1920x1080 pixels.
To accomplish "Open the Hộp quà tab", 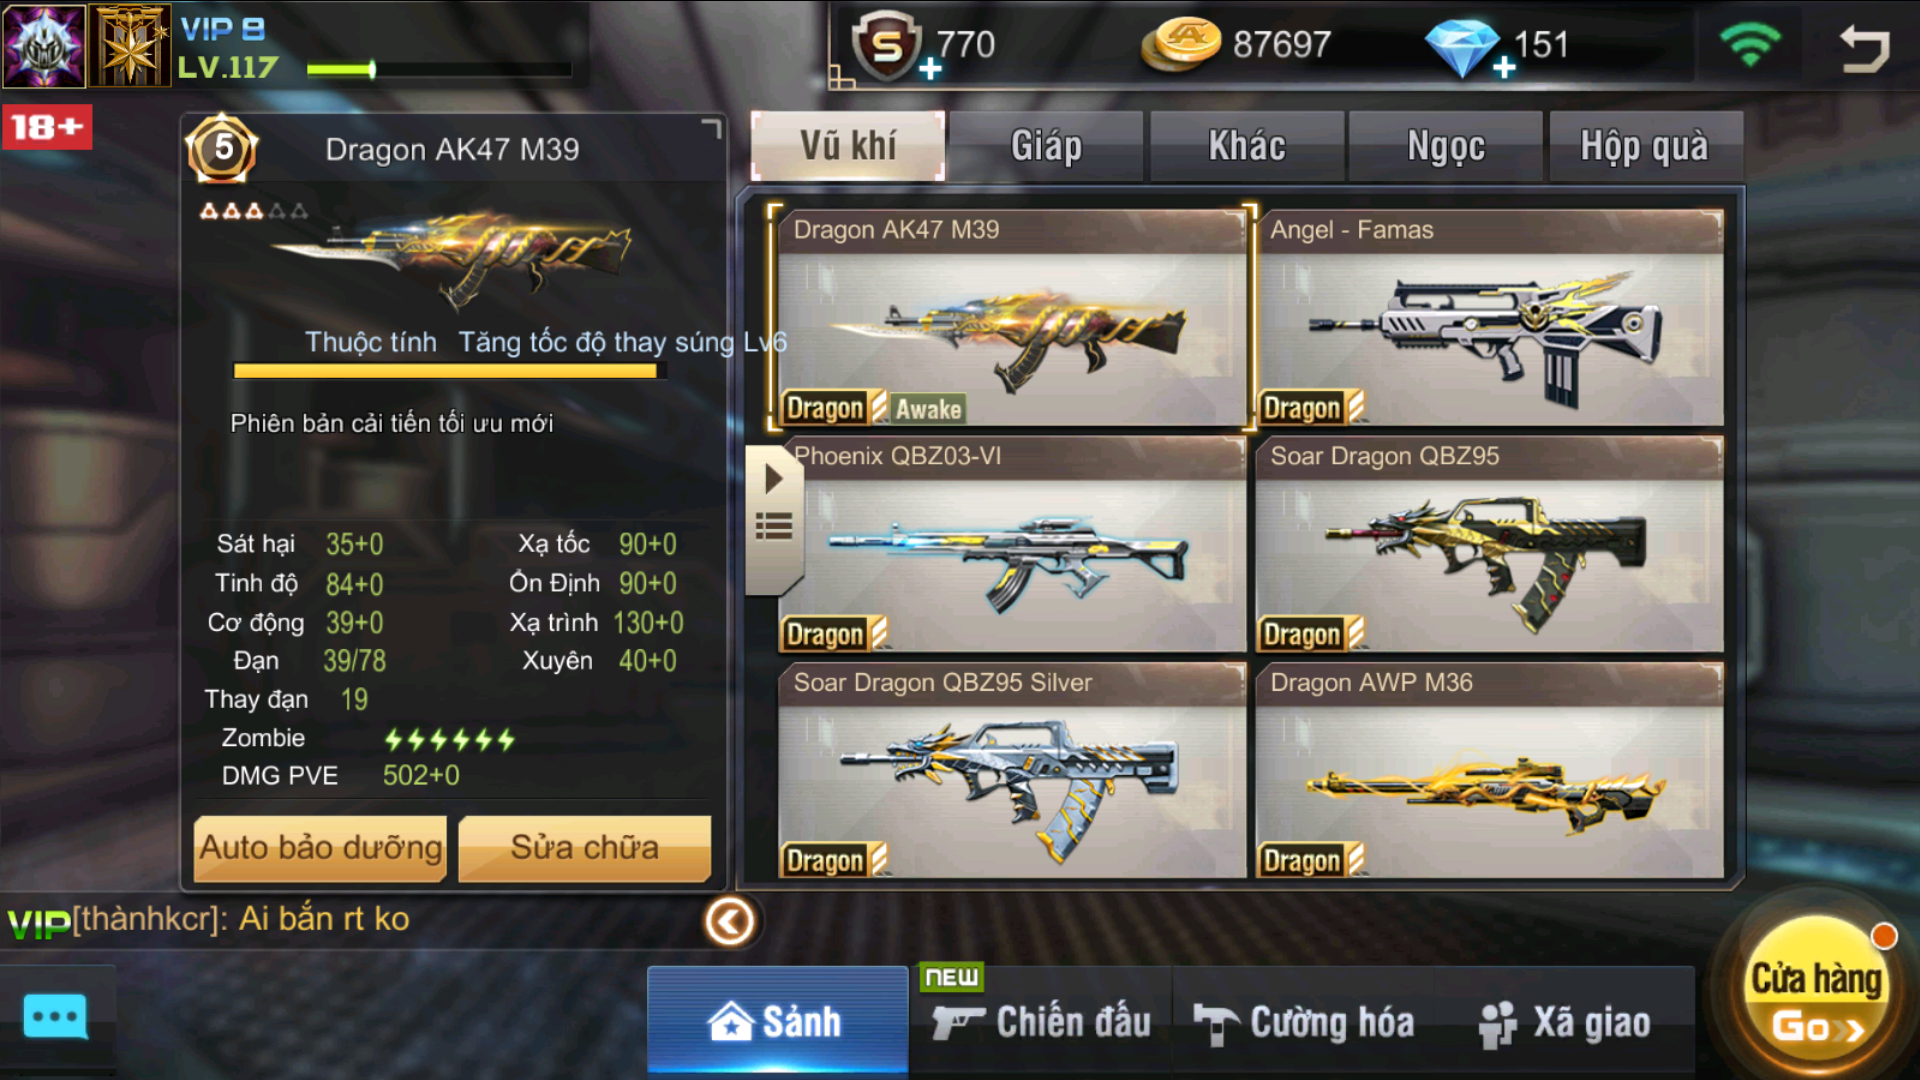I will pos(1645,147).
